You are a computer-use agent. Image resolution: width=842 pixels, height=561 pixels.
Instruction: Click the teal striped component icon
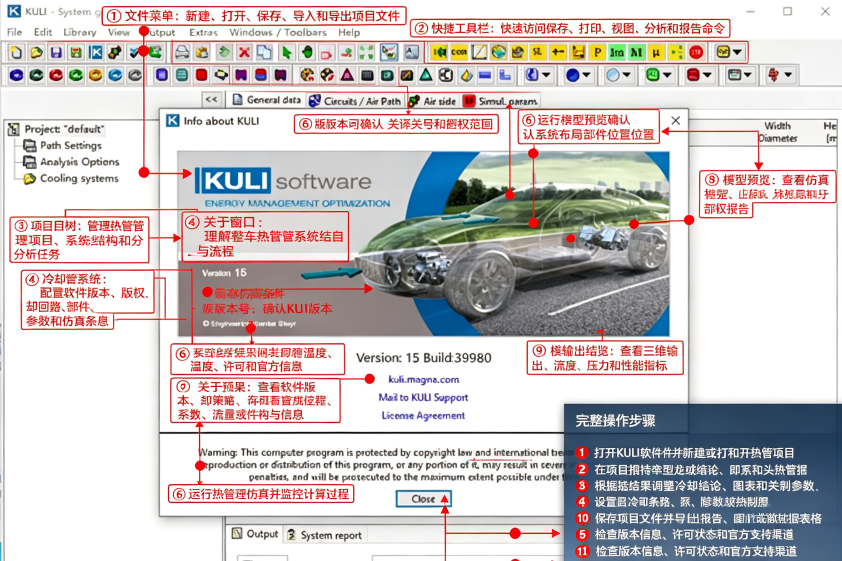click(x=182, y=75)
